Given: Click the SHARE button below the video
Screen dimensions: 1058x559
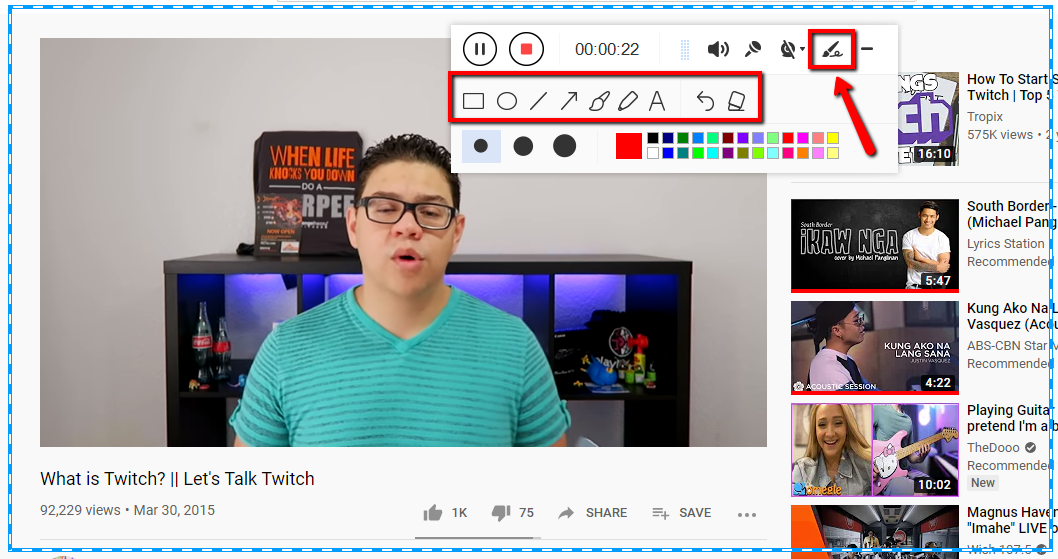Looking at the screenshot, I should coord(593,513).
